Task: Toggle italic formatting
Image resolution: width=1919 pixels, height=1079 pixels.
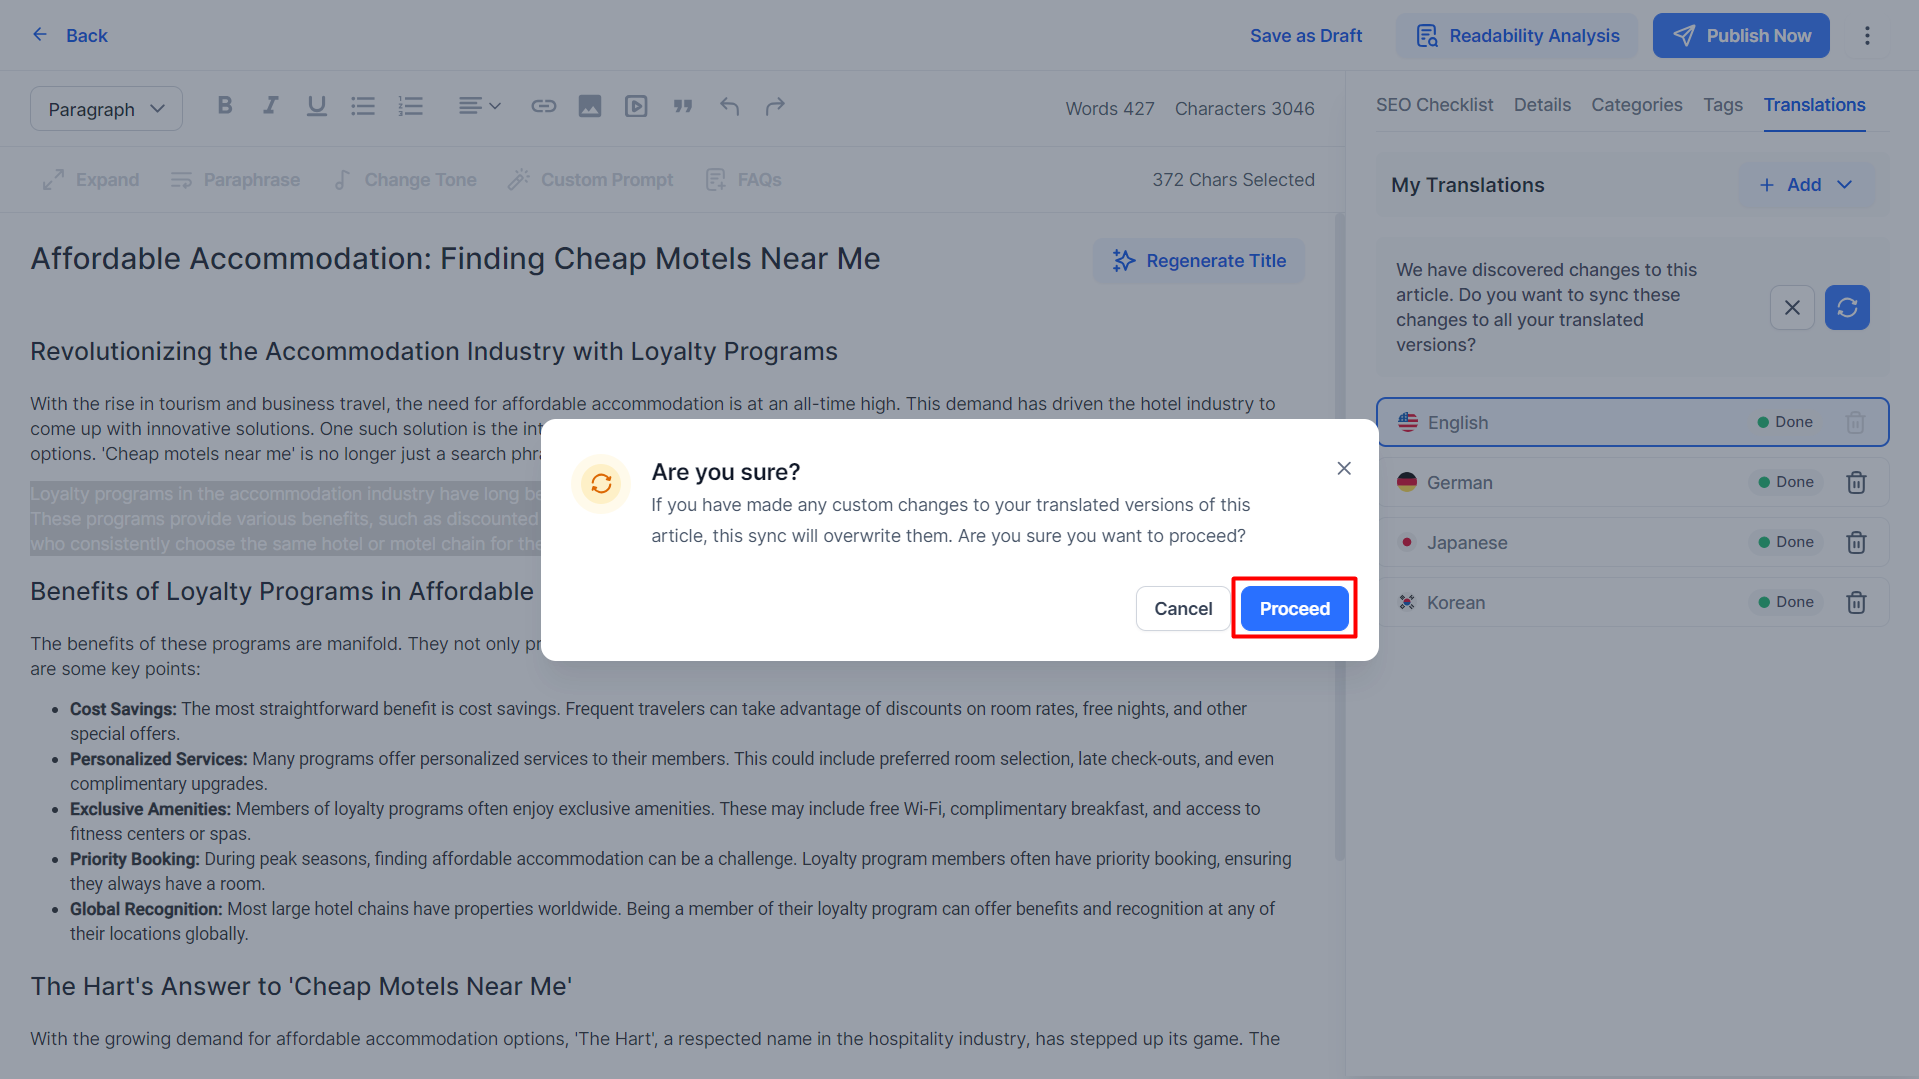Action: click(270, 106)
